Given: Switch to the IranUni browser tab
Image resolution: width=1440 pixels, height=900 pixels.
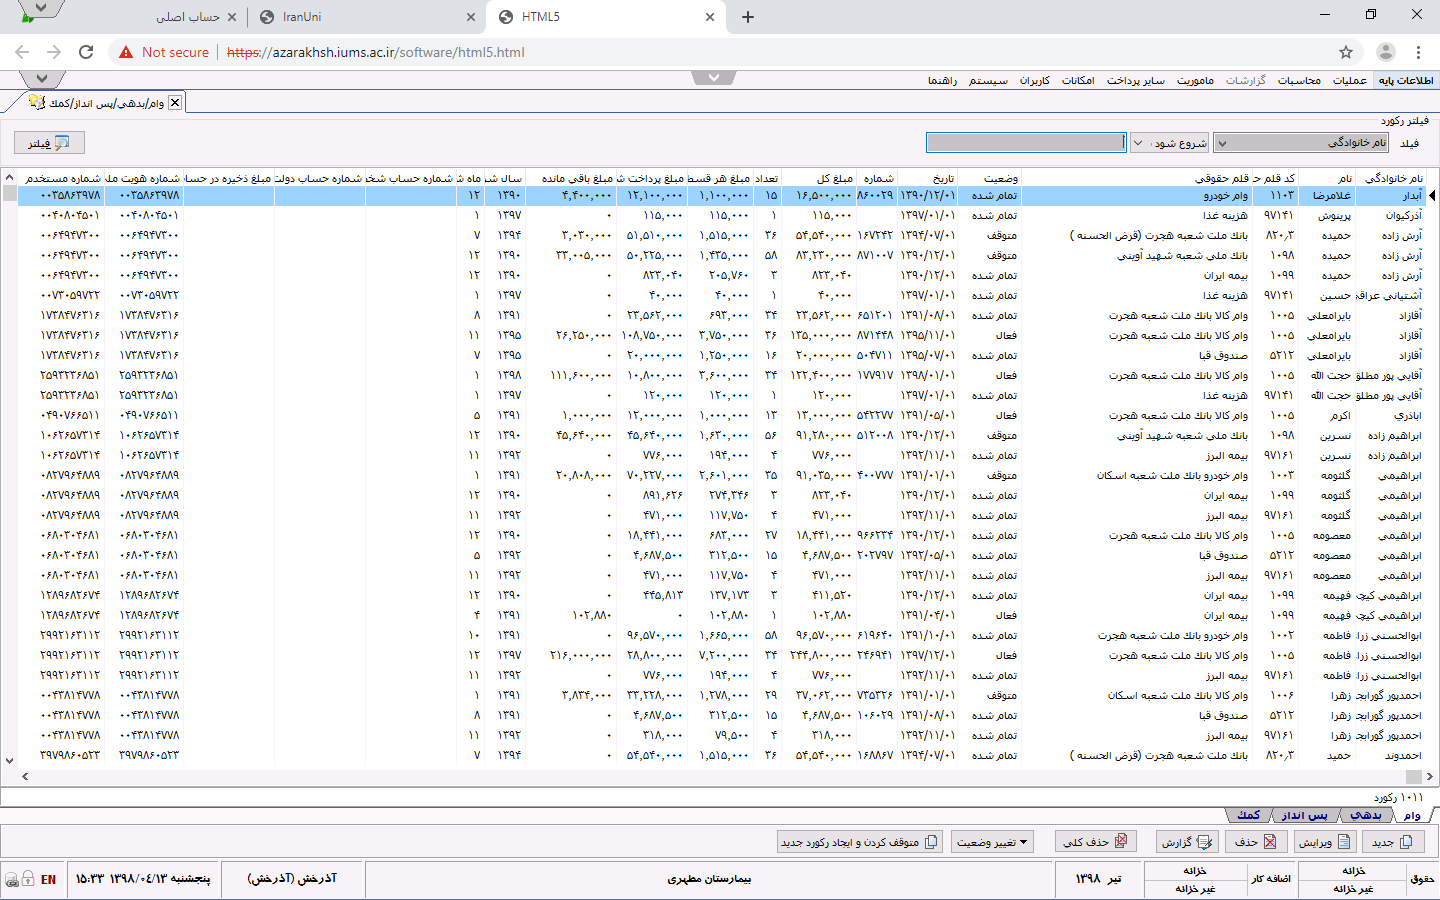Looking at the screenshot, I should (x=367, y=17).
